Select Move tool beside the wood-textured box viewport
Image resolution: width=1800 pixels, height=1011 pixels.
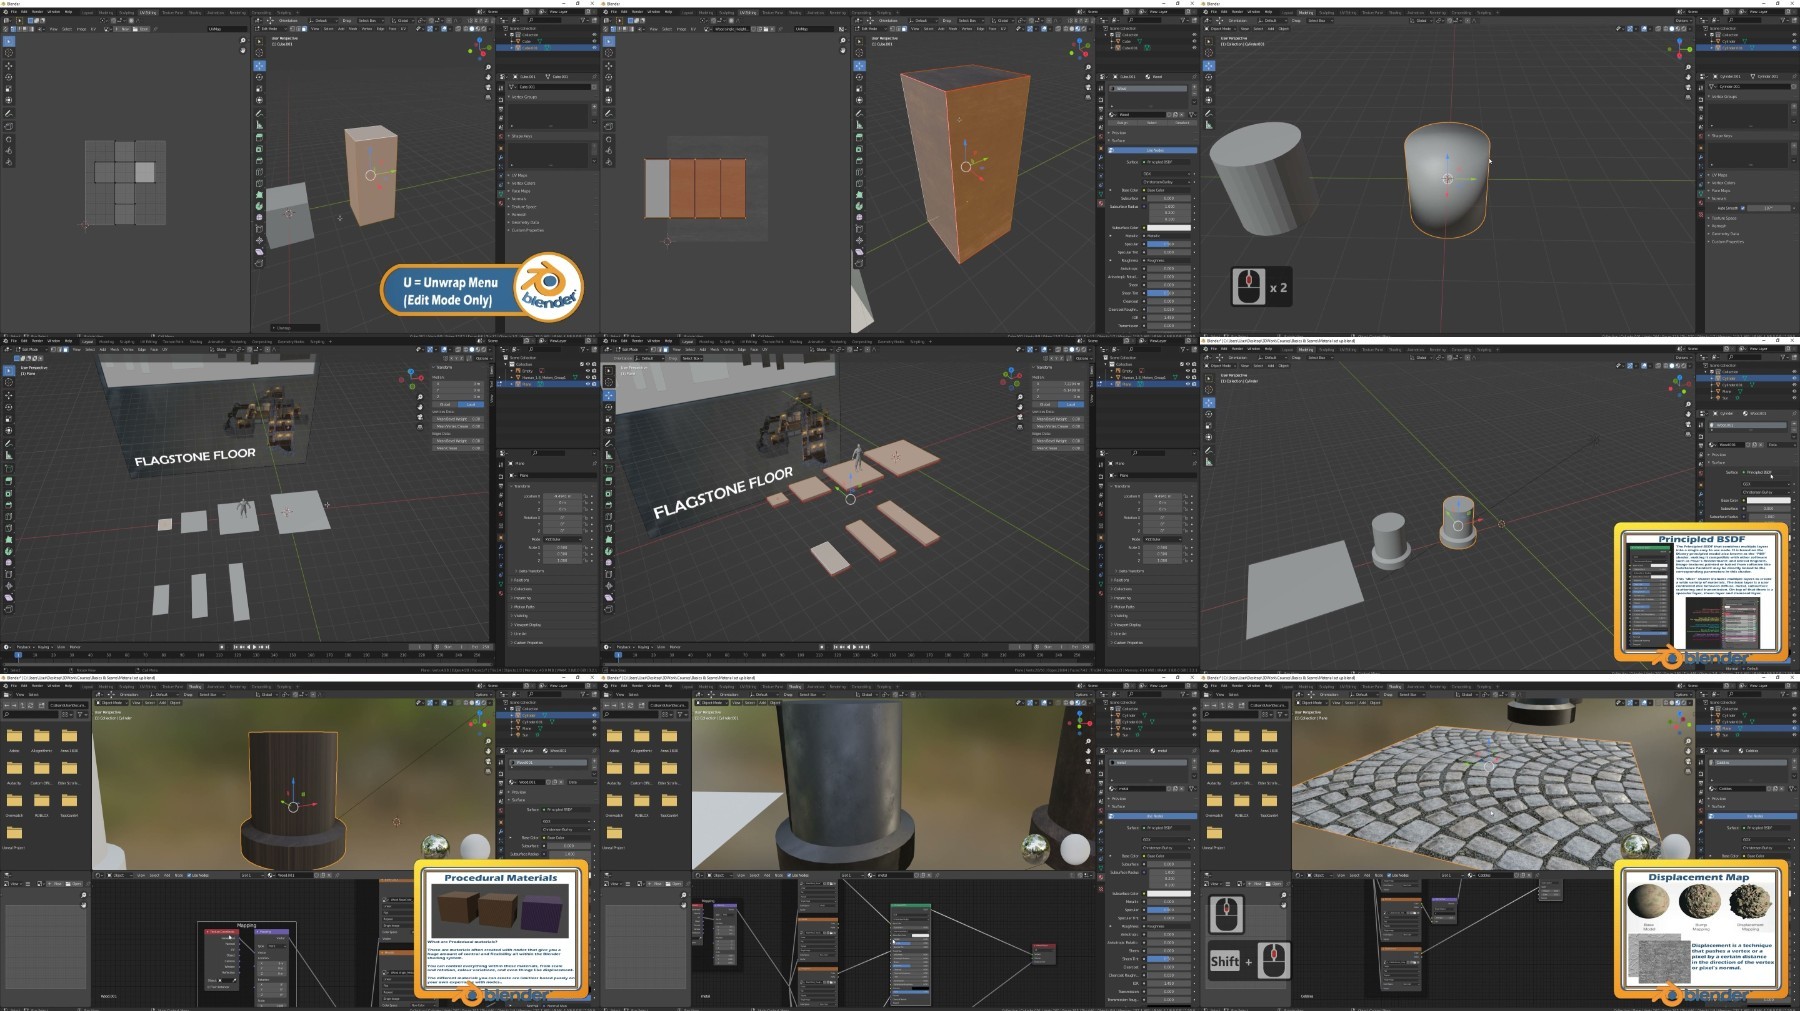pyautogui.click(x=859, y=66)
